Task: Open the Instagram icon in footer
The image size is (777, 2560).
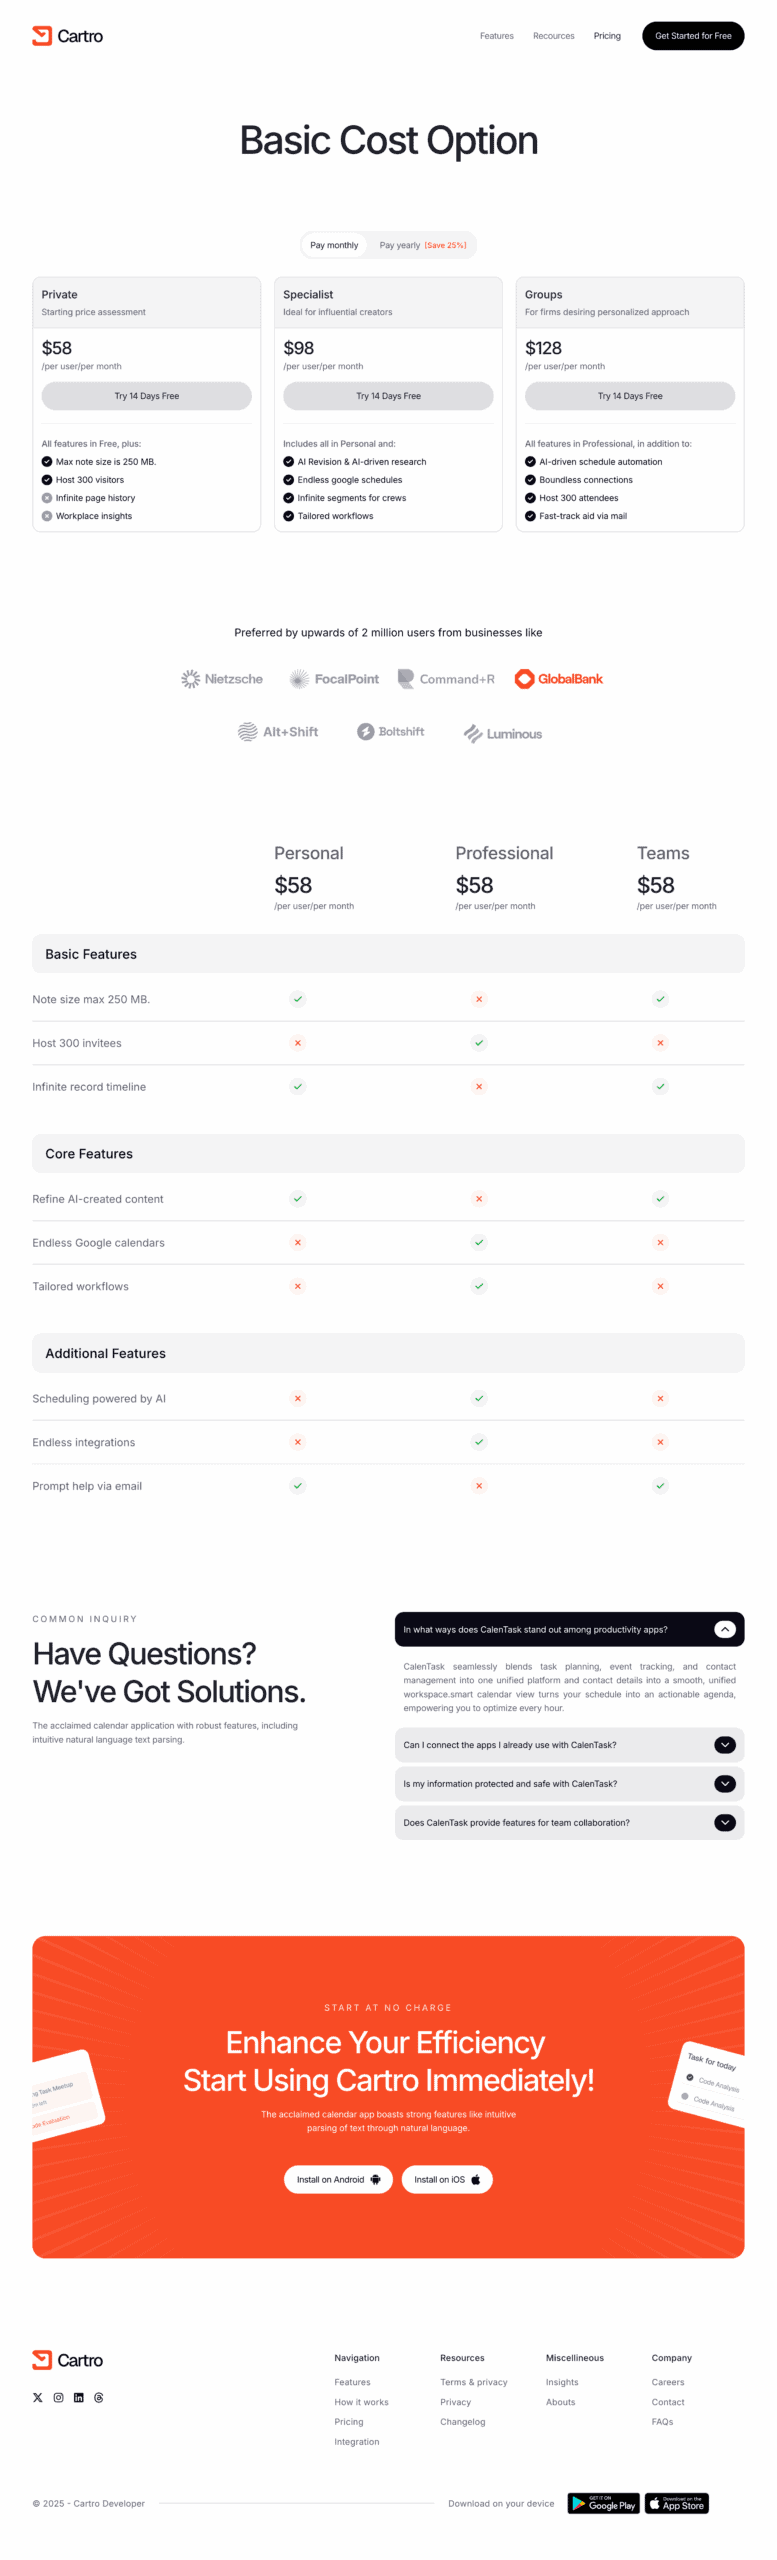Action: (58, 2397)
